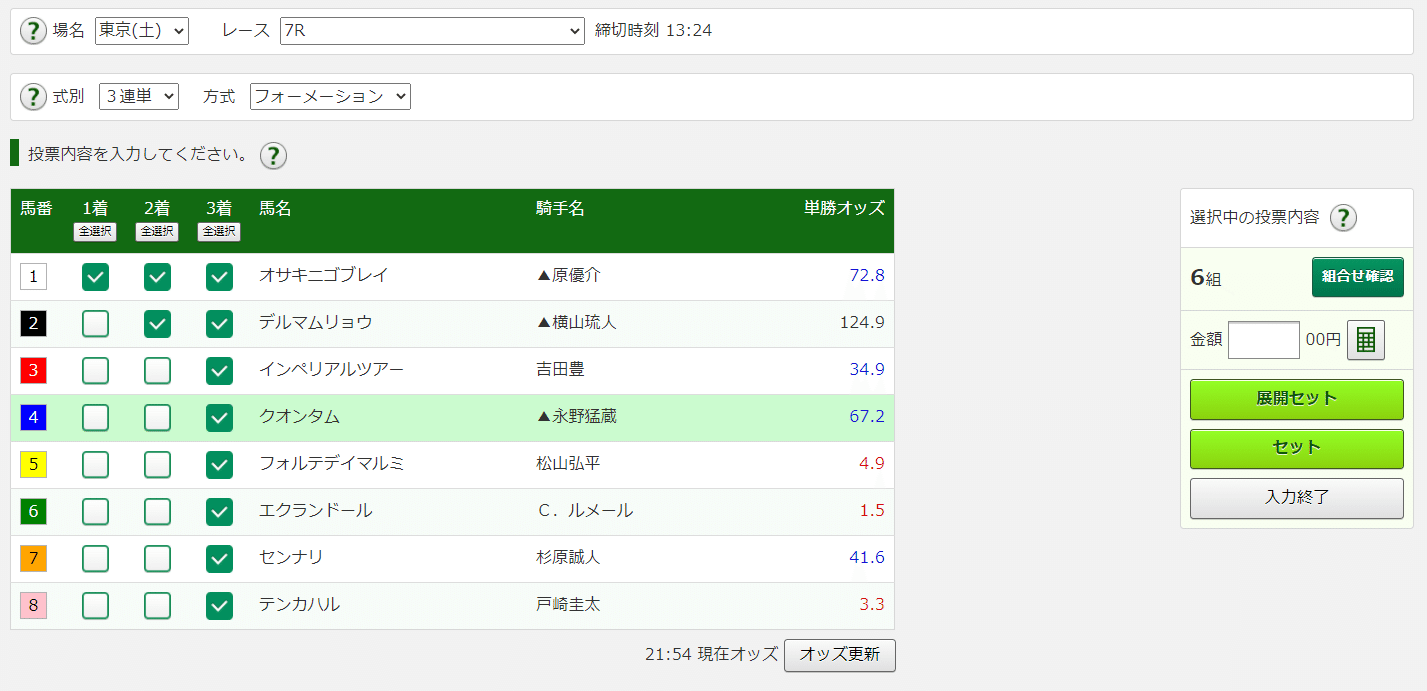
Task: Click the オッズ更新 button
Action: [x=840, y=655]
